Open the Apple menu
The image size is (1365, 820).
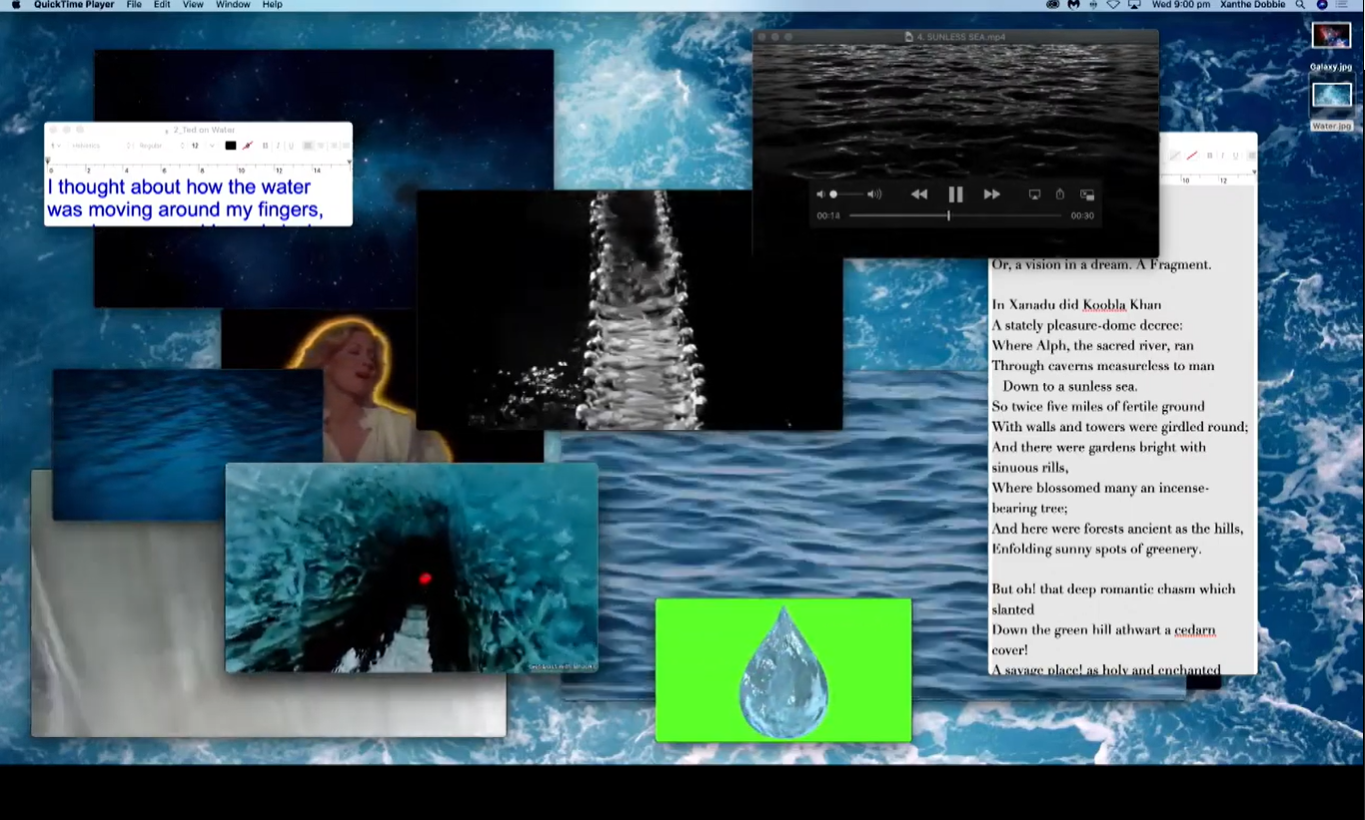click(x=15, y=5)
